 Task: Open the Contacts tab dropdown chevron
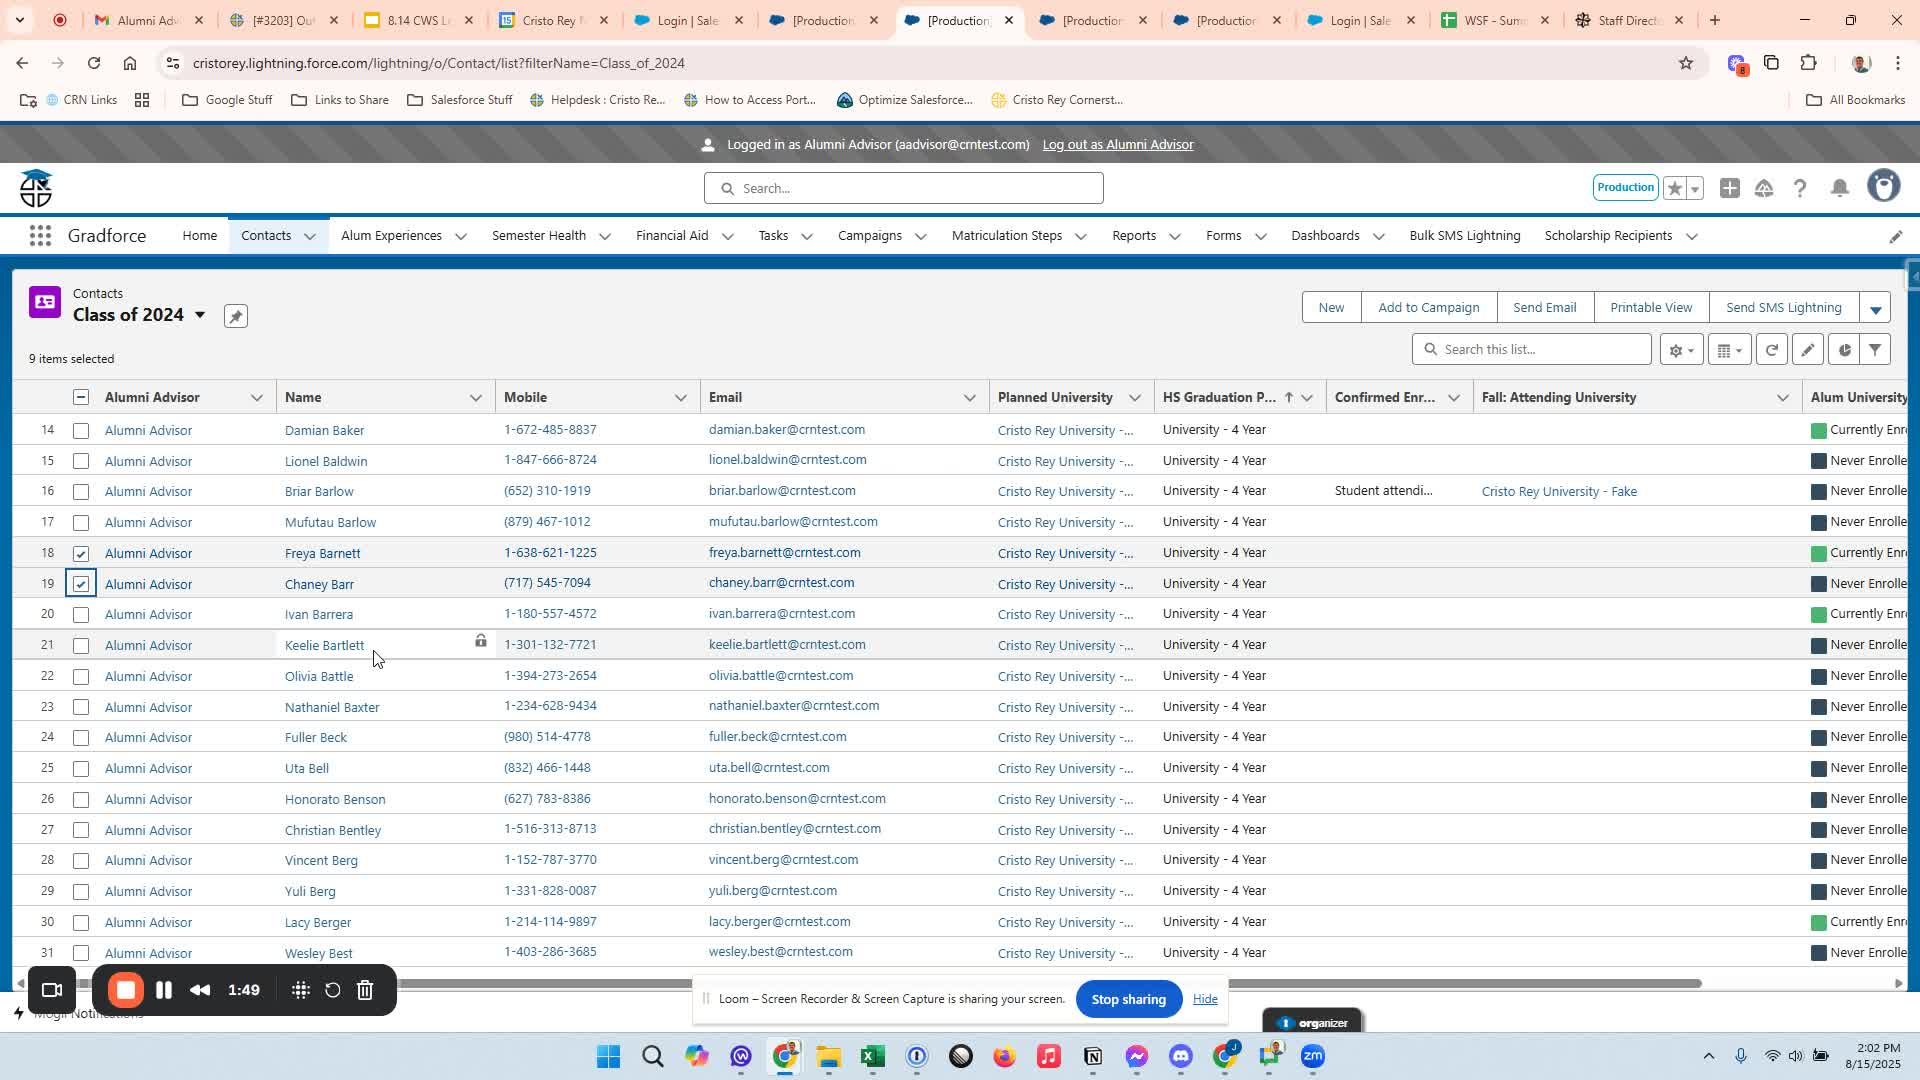click(310, 237)
